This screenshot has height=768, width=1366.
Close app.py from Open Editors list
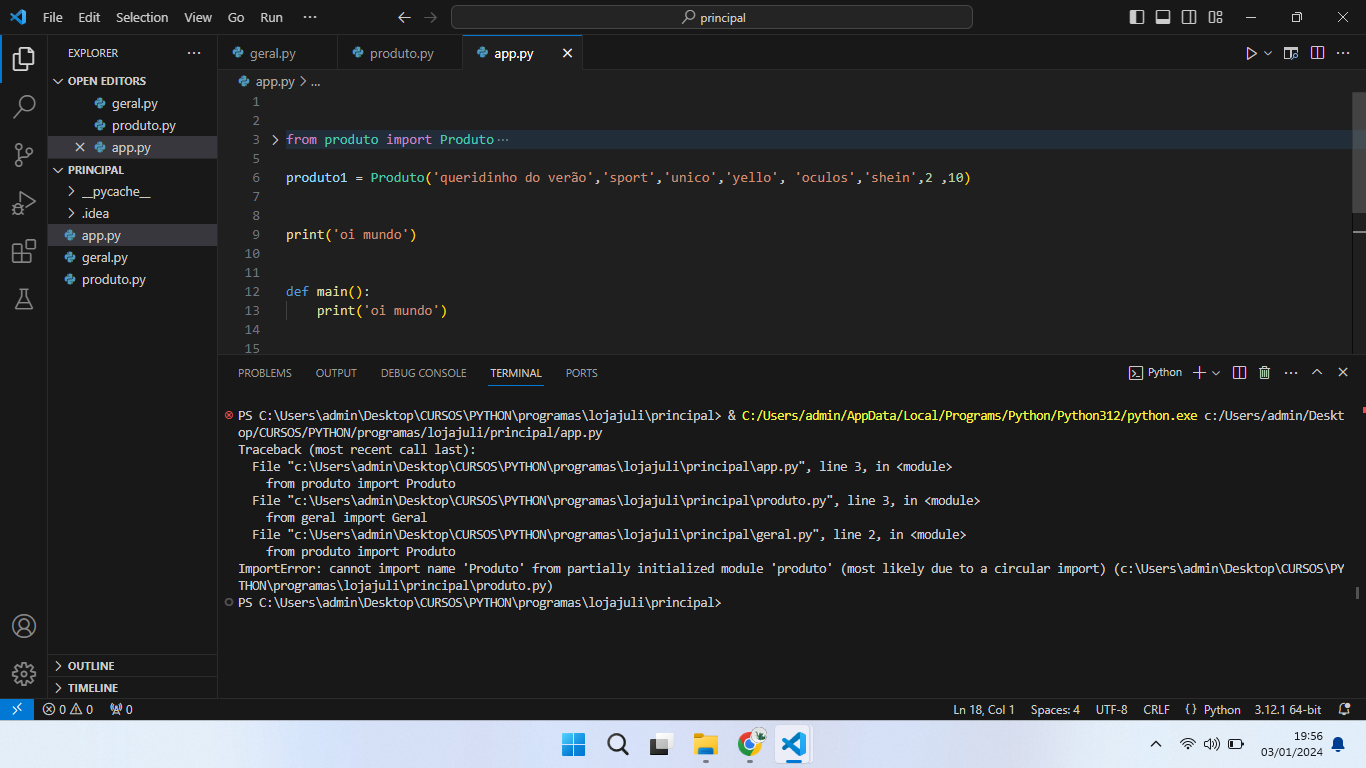pos(80,147)
